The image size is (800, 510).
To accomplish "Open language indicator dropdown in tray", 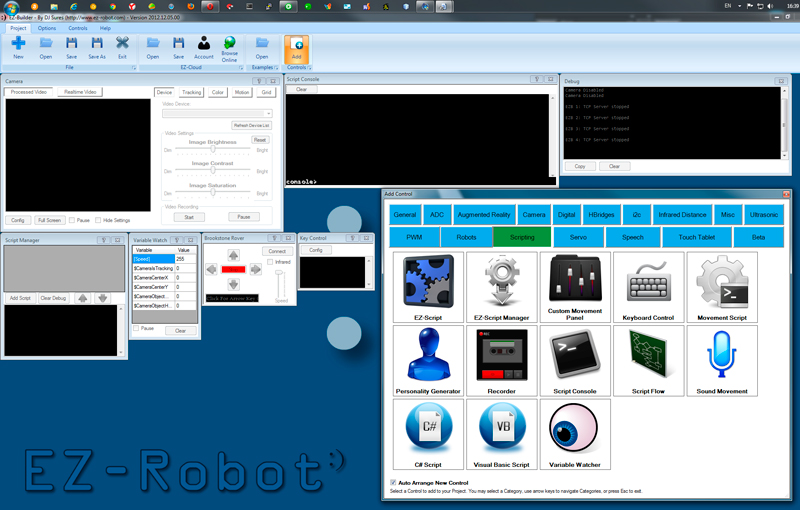I will [739, 6].
